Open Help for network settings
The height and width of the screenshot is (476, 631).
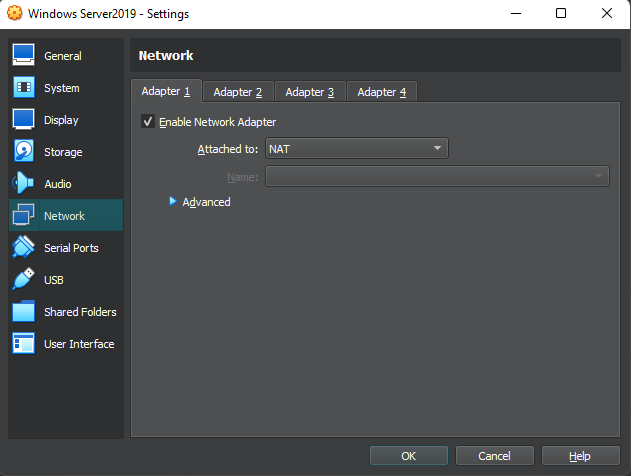[580, 456]
